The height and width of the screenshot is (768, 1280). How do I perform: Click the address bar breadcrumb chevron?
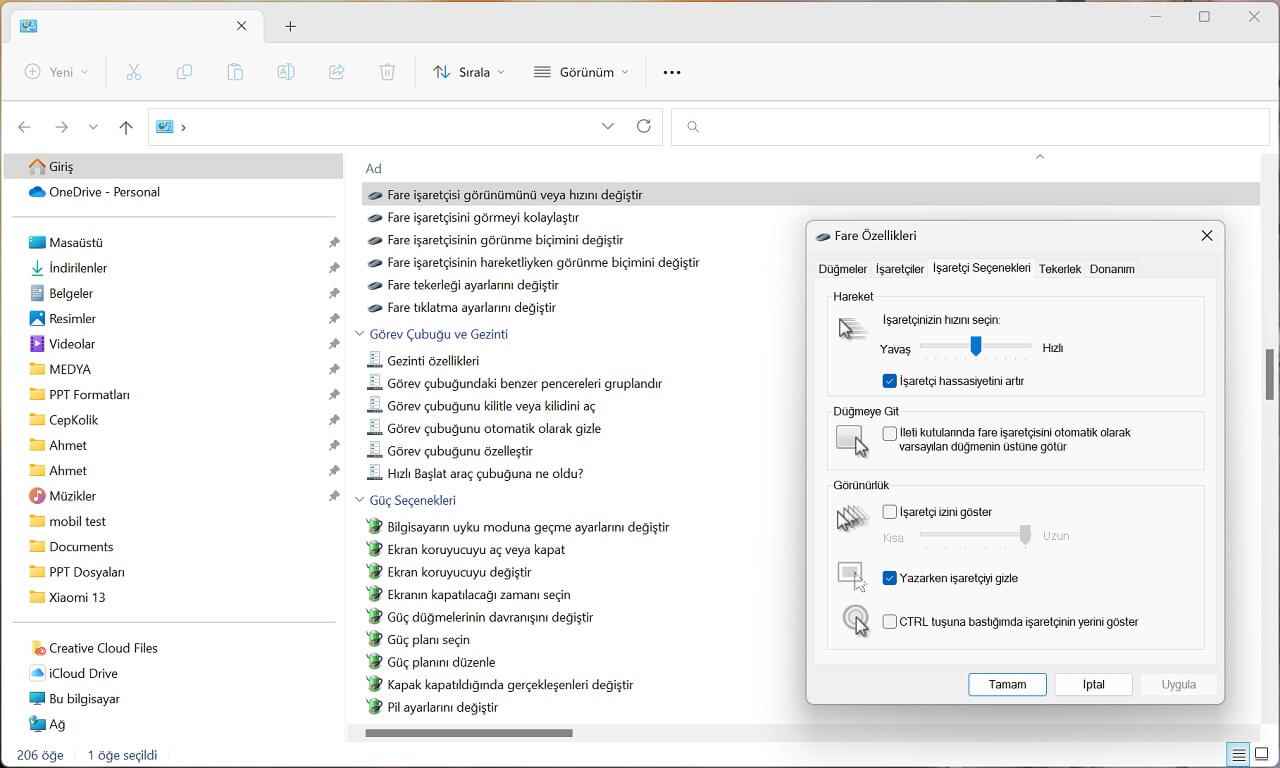point(183,127)
